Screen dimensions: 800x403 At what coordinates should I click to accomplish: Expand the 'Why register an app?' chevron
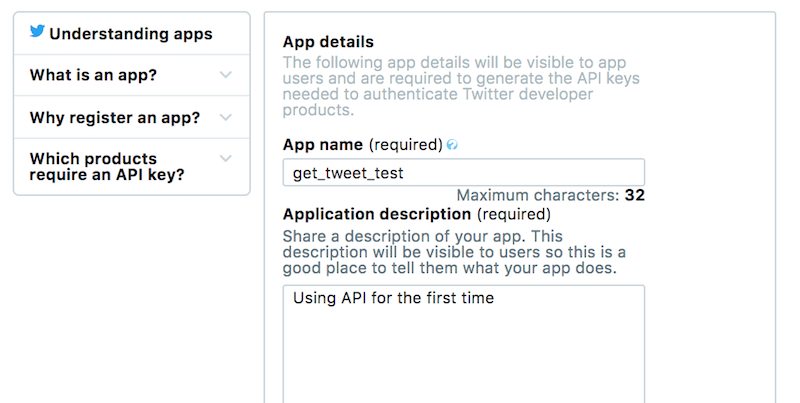[226, 117]
